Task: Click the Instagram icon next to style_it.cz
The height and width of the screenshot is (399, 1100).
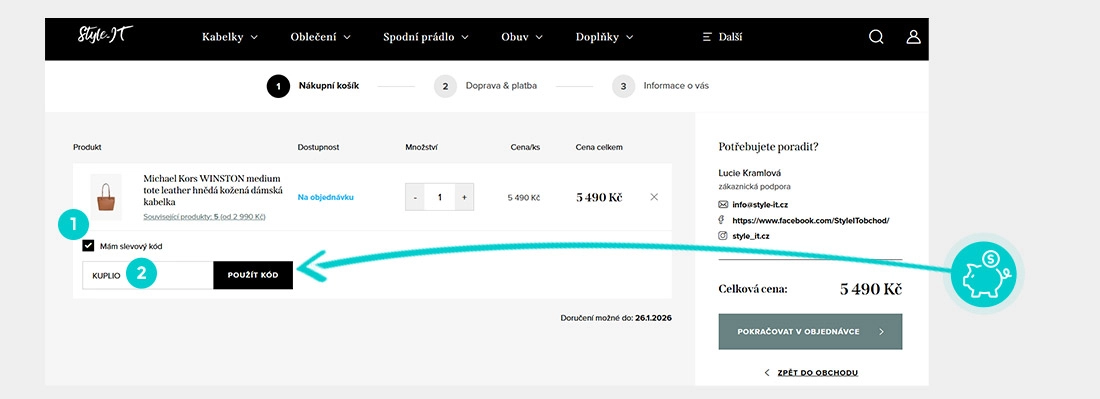Action: [x=723, y=236]
